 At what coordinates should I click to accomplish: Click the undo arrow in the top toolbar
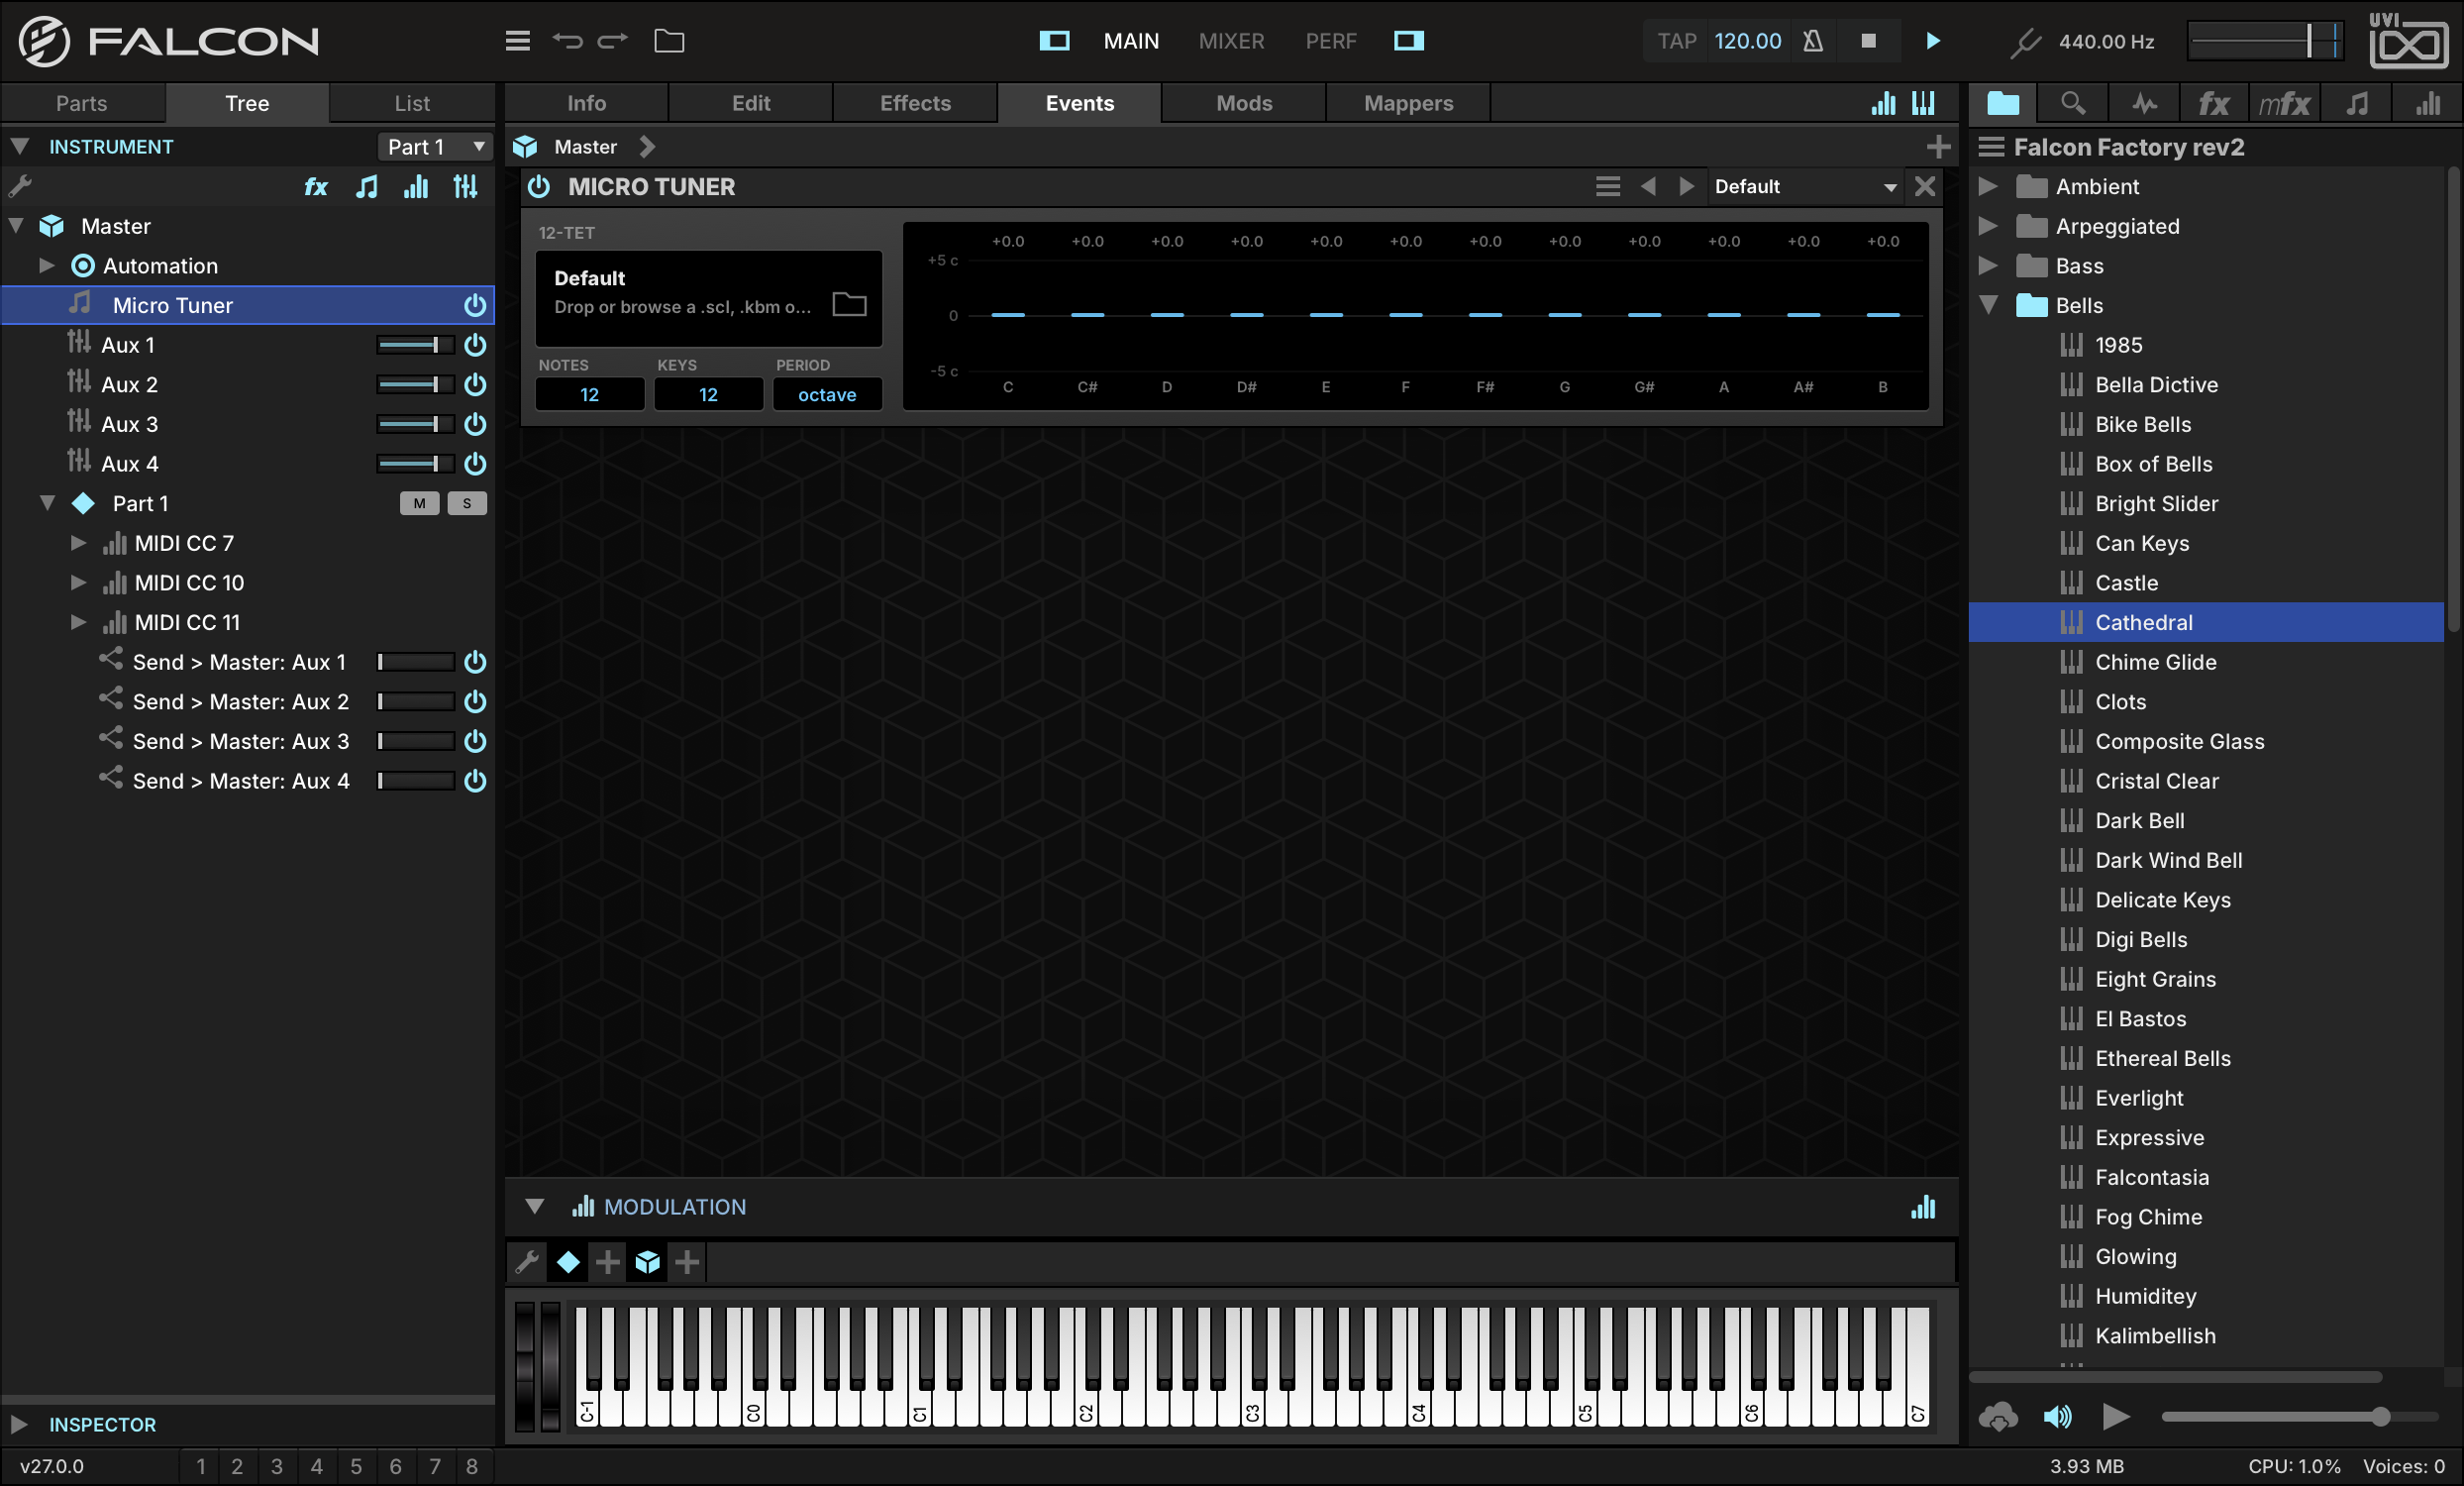pos(567,41)
